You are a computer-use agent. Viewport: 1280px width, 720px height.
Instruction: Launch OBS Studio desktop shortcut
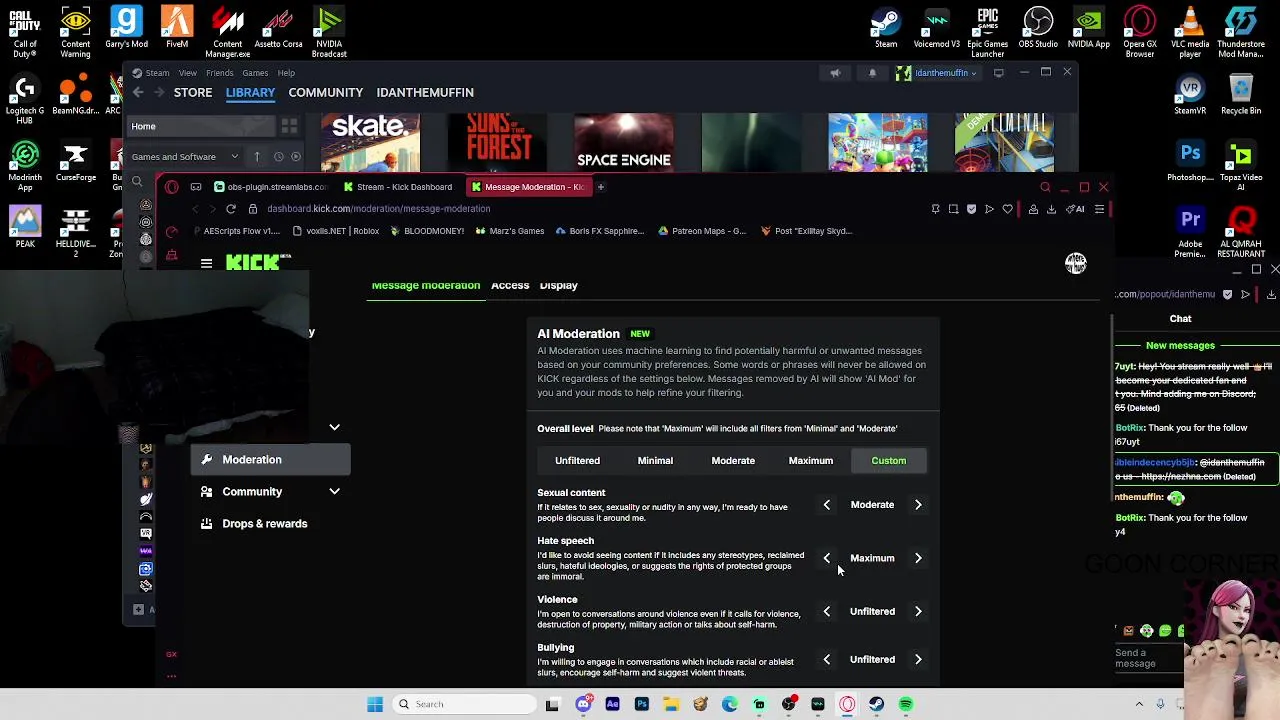tap(1038, 28)
